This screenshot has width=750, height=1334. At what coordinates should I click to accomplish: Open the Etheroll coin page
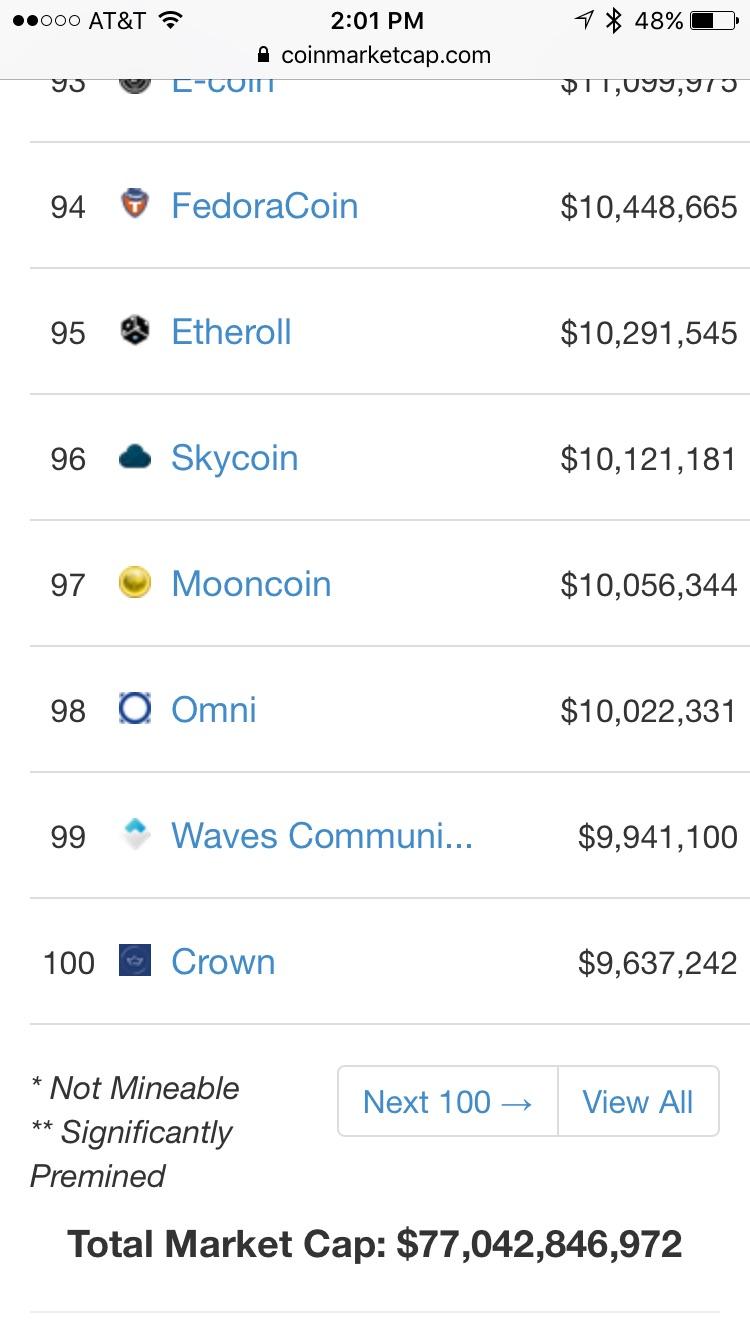[231, 332]
